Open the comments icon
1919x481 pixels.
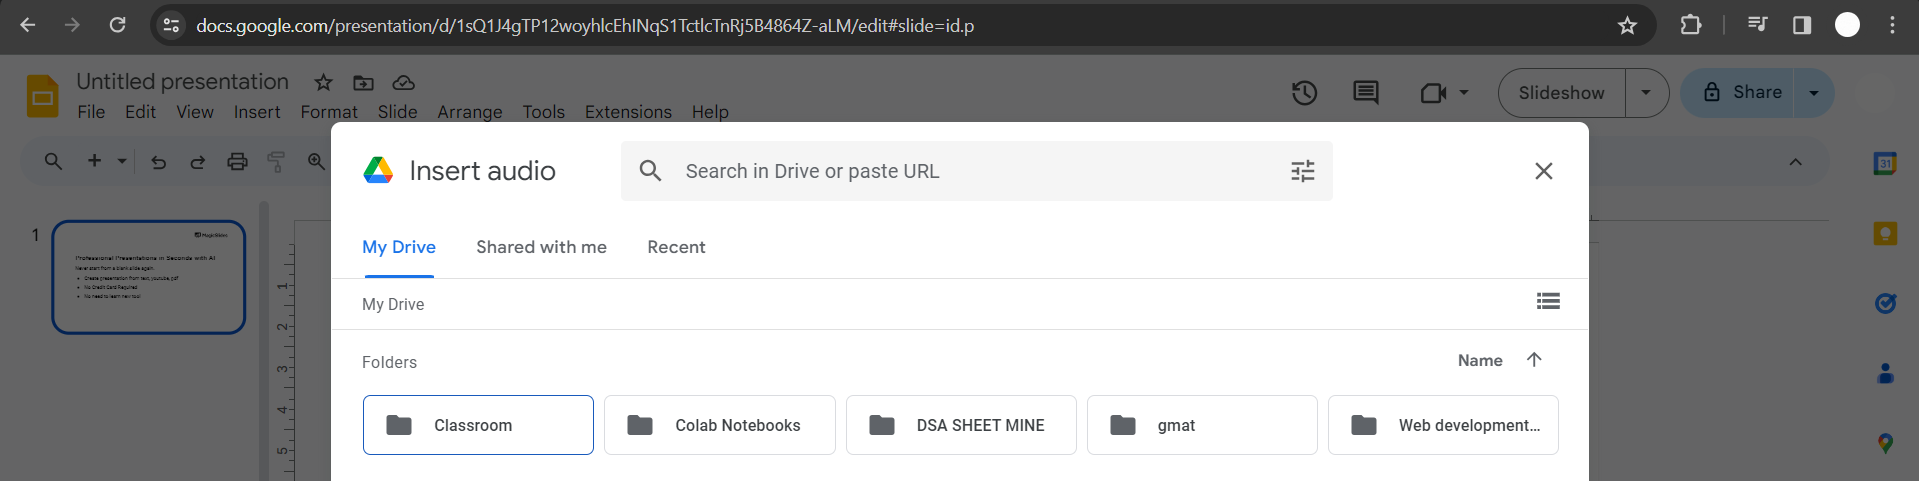[1365, 93]
